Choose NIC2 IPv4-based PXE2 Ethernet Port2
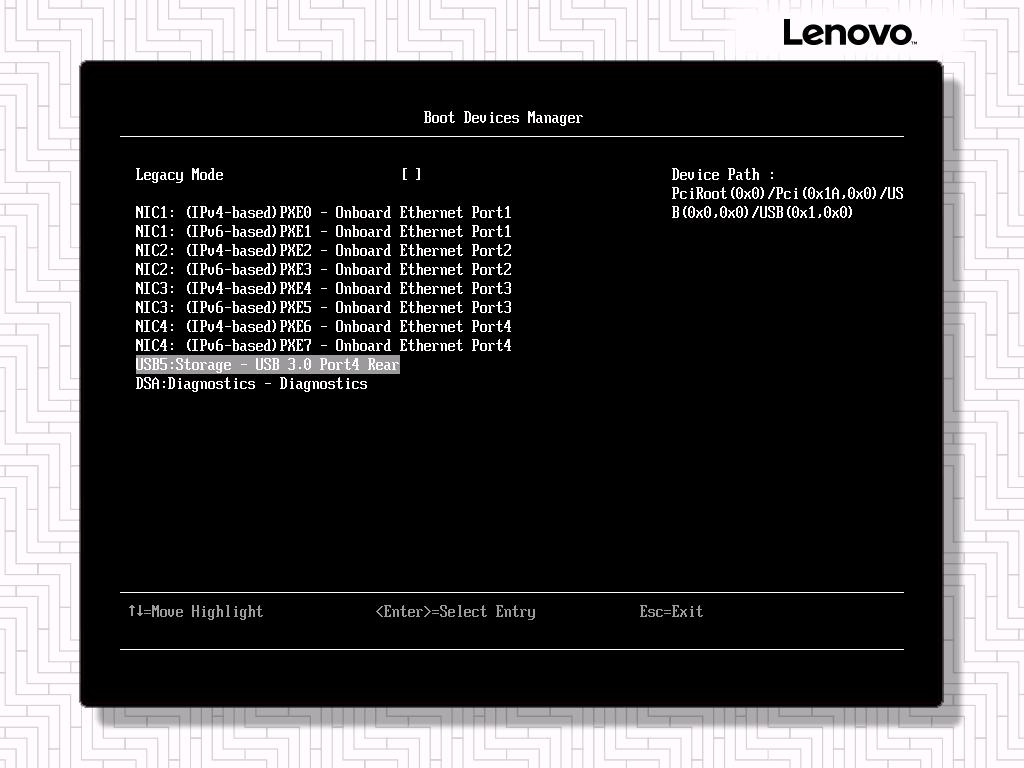 (x=323, y=251)
